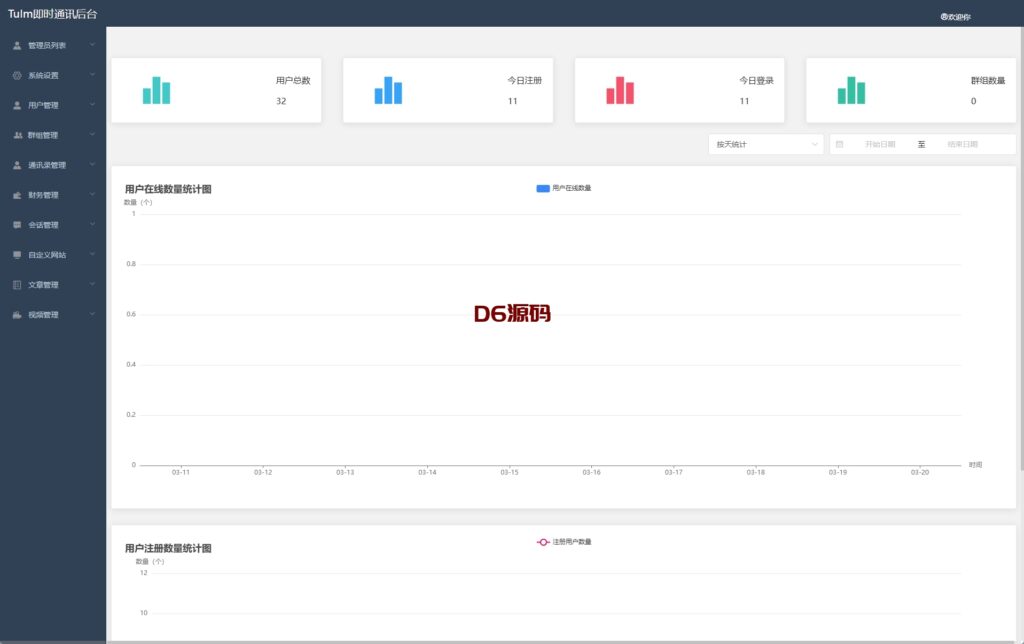Expand the 群组管理 chevron
The width and height of the screenshot is (1024, 644).
pos(92,135)
